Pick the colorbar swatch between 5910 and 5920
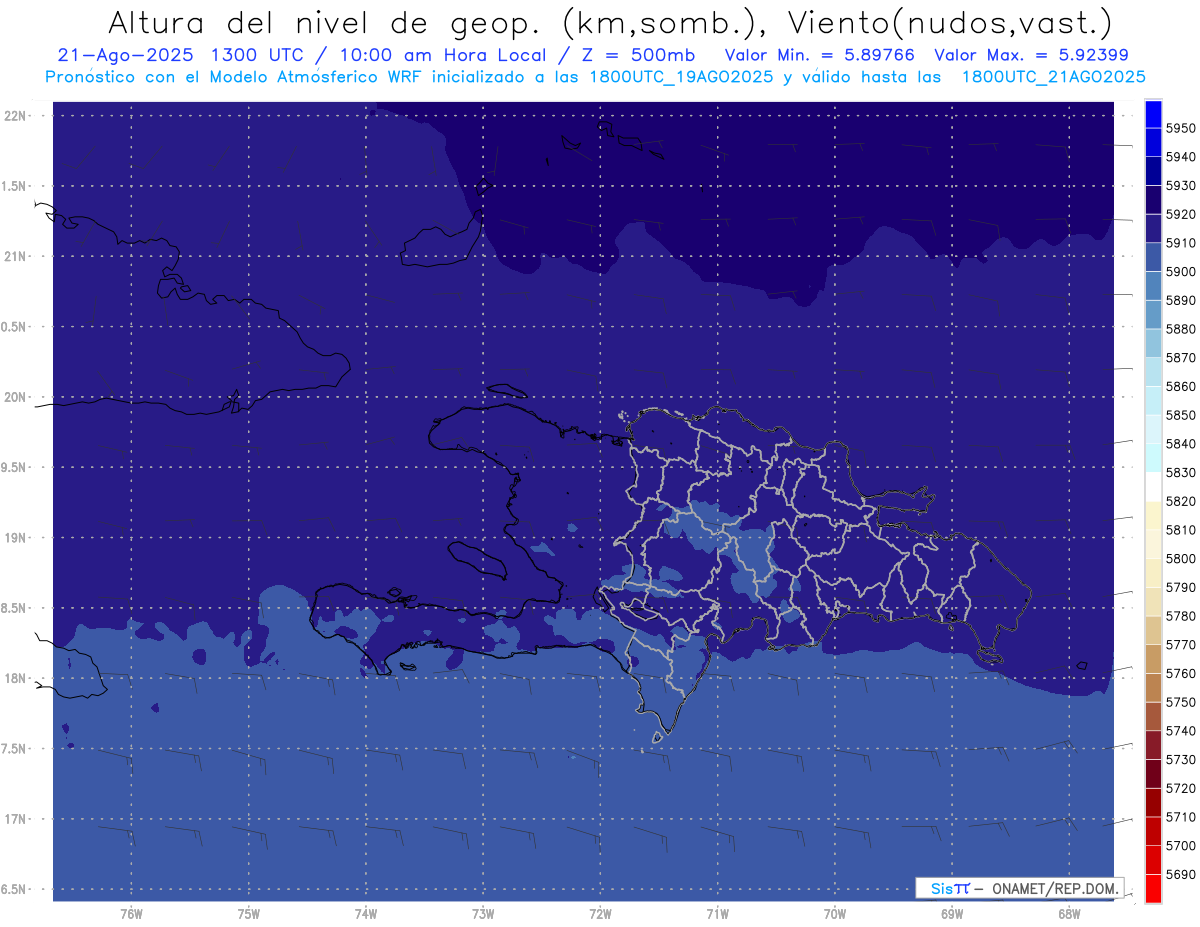 1152,228
